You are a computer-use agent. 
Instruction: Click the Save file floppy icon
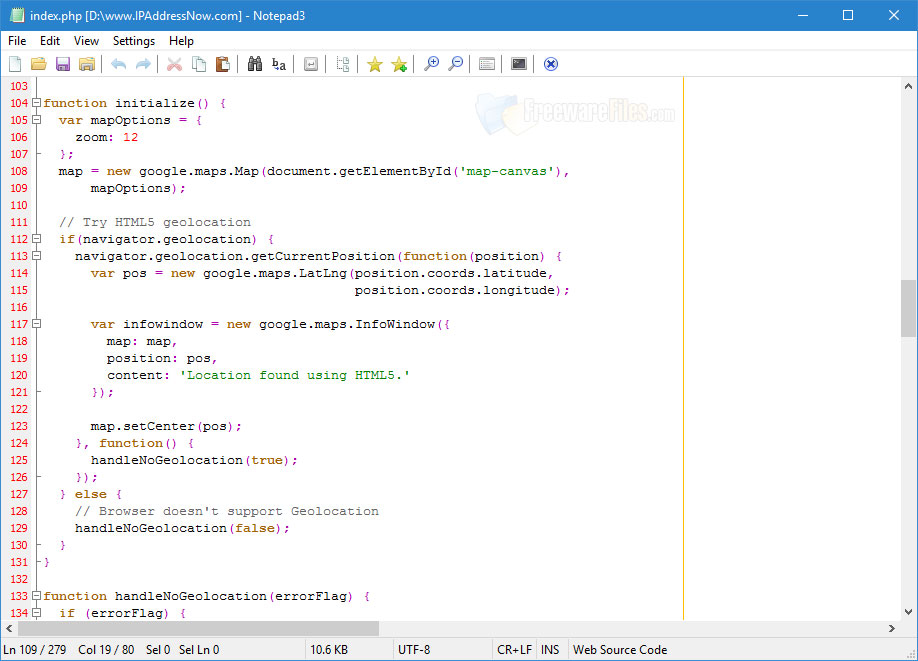63,64
